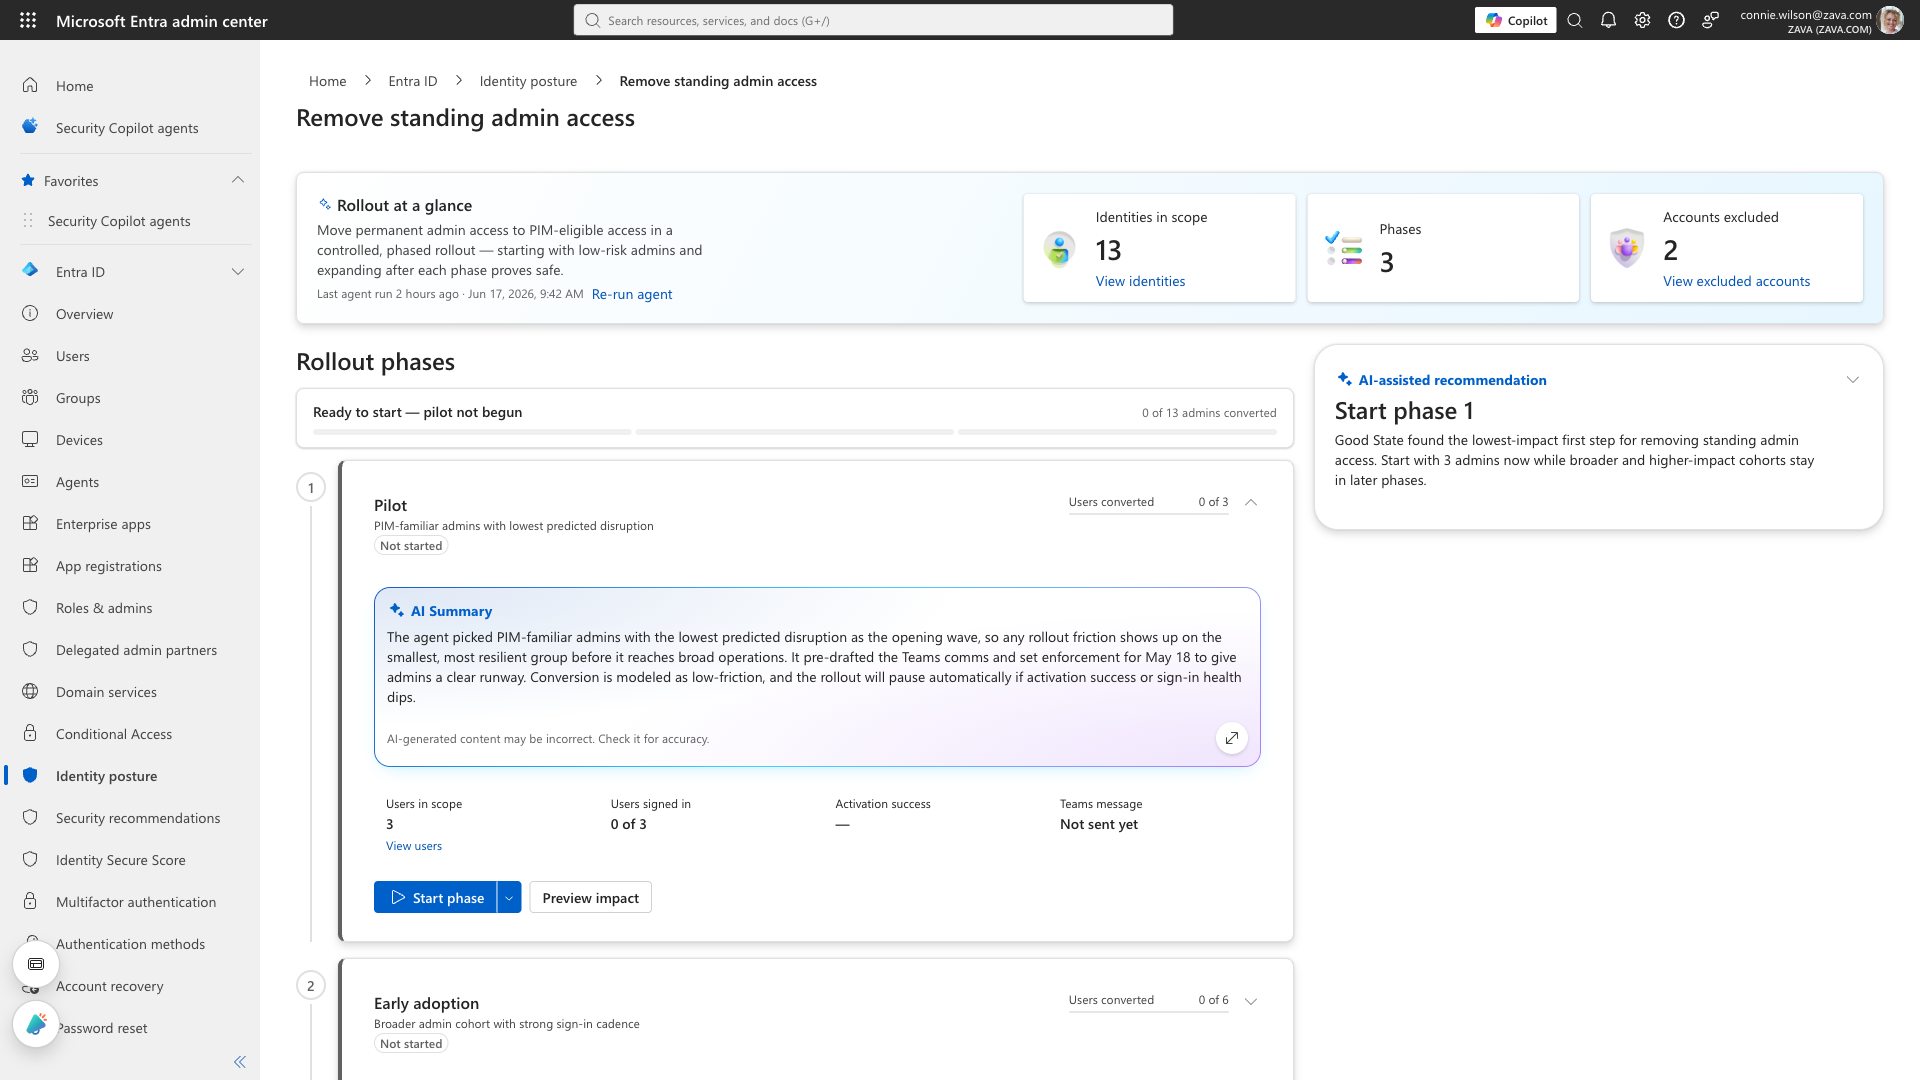Open Connie Wilson's account avatar

[x=1890, y=20]
